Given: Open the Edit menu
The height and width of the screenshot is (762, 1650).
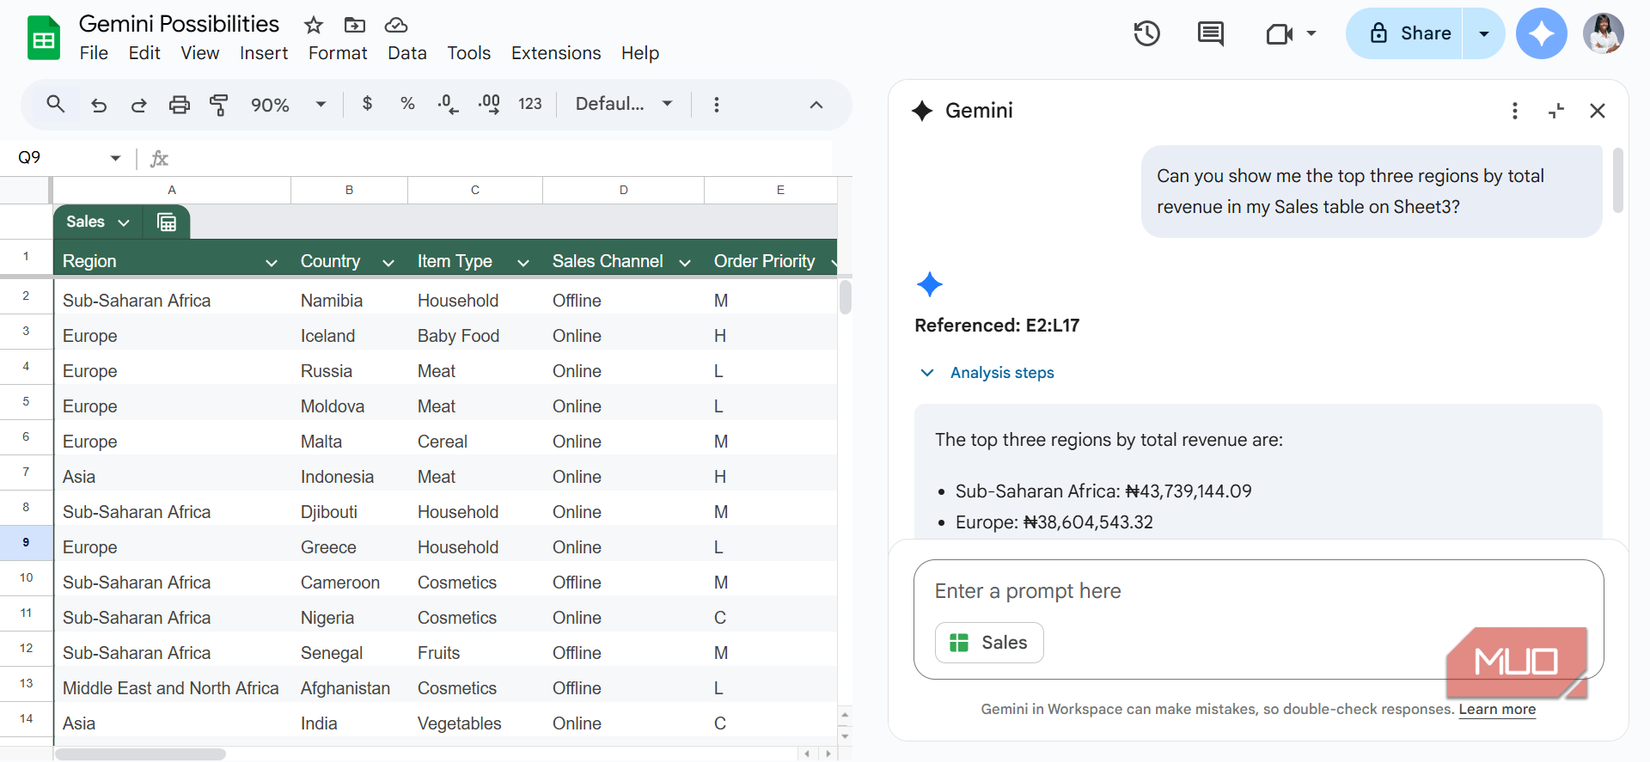Looking at the screenshot, I should [x=144, y=53].
